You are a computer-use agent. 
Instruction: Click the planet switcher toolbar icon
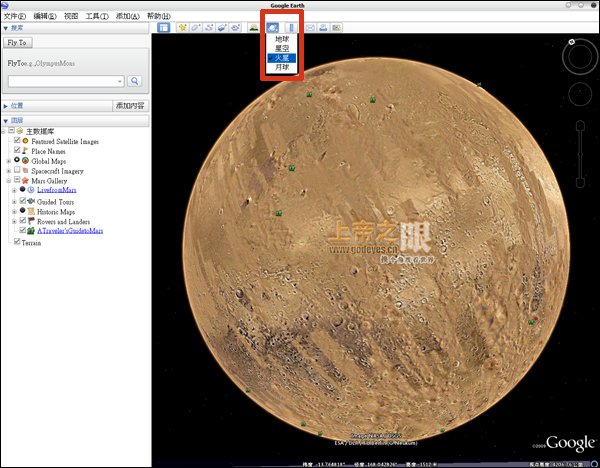tap(272, 28)
